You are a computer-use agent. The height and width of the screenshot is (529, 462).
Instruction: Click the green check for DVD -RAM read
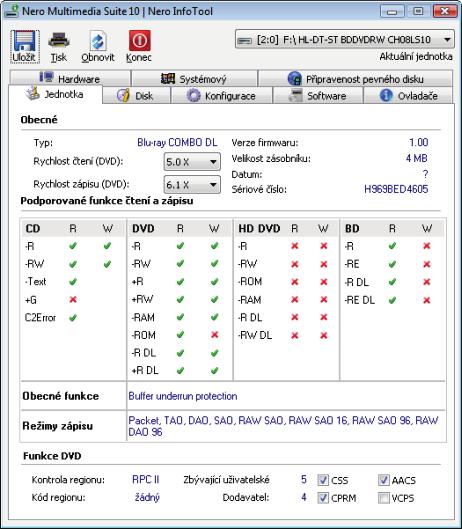click(x=180, y=317)
